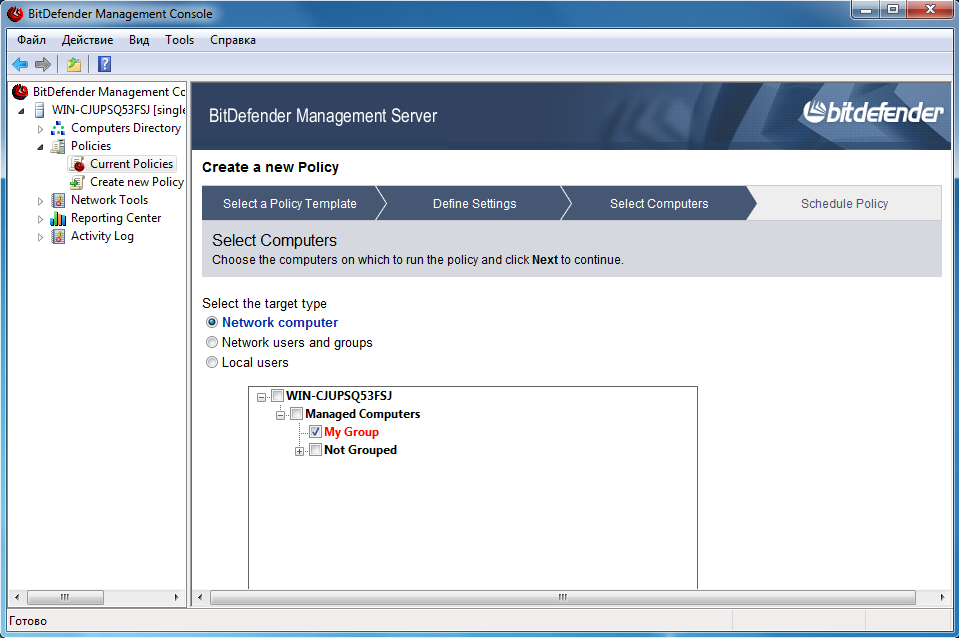Open the Вид menu

139,40
